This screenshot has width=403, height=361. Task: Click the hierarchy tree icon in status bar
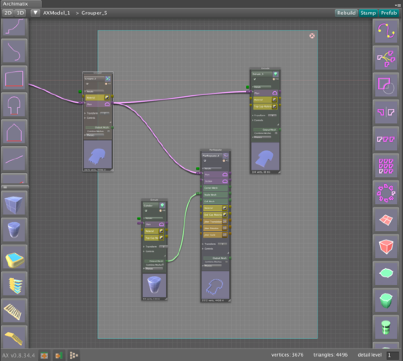pos(74,356)
